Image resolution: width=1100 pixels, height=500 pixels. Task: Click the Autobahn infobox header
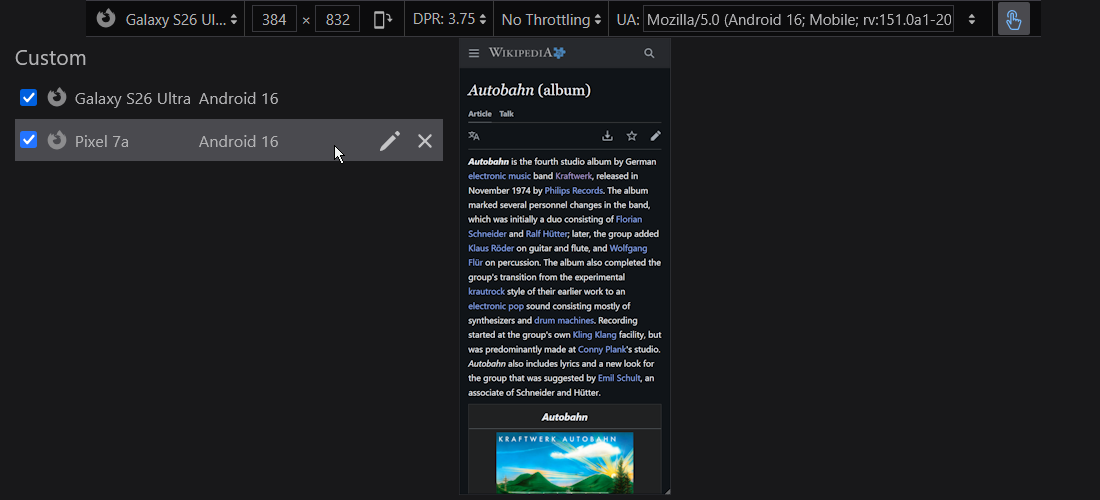point(565,417)
